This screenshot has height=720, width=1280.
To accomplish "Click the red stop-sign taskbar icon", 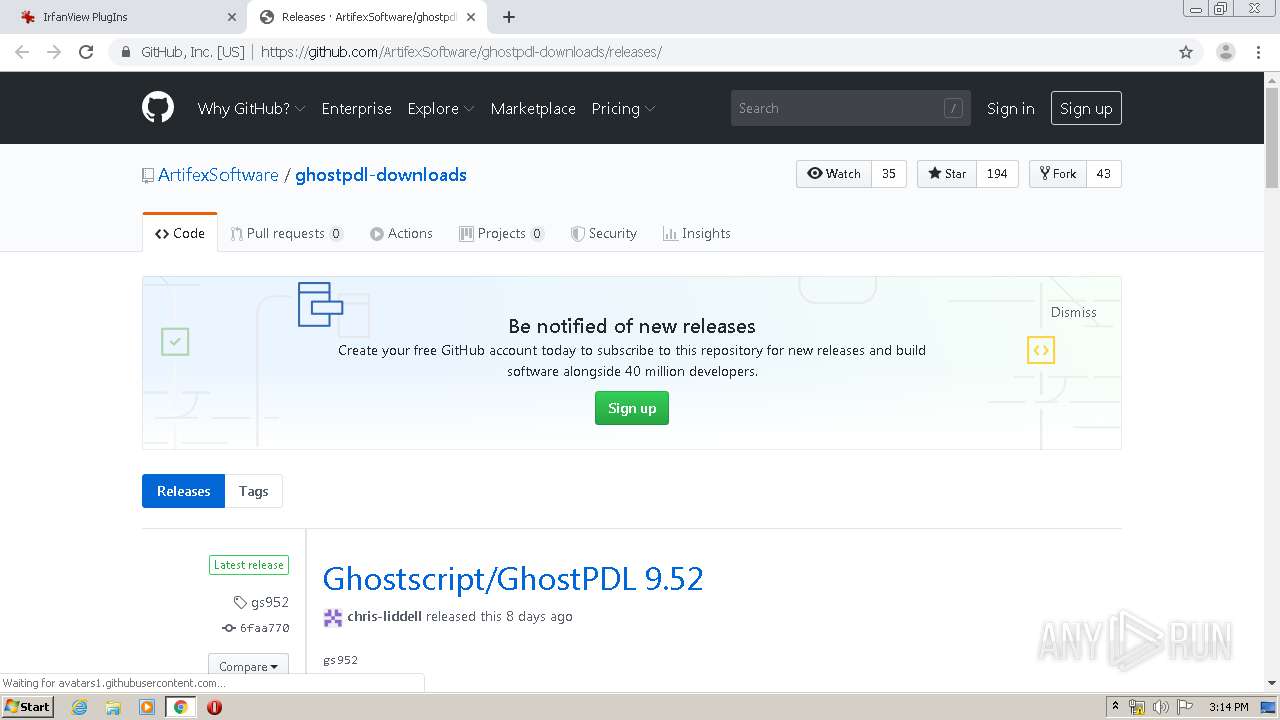I will 214,707.
